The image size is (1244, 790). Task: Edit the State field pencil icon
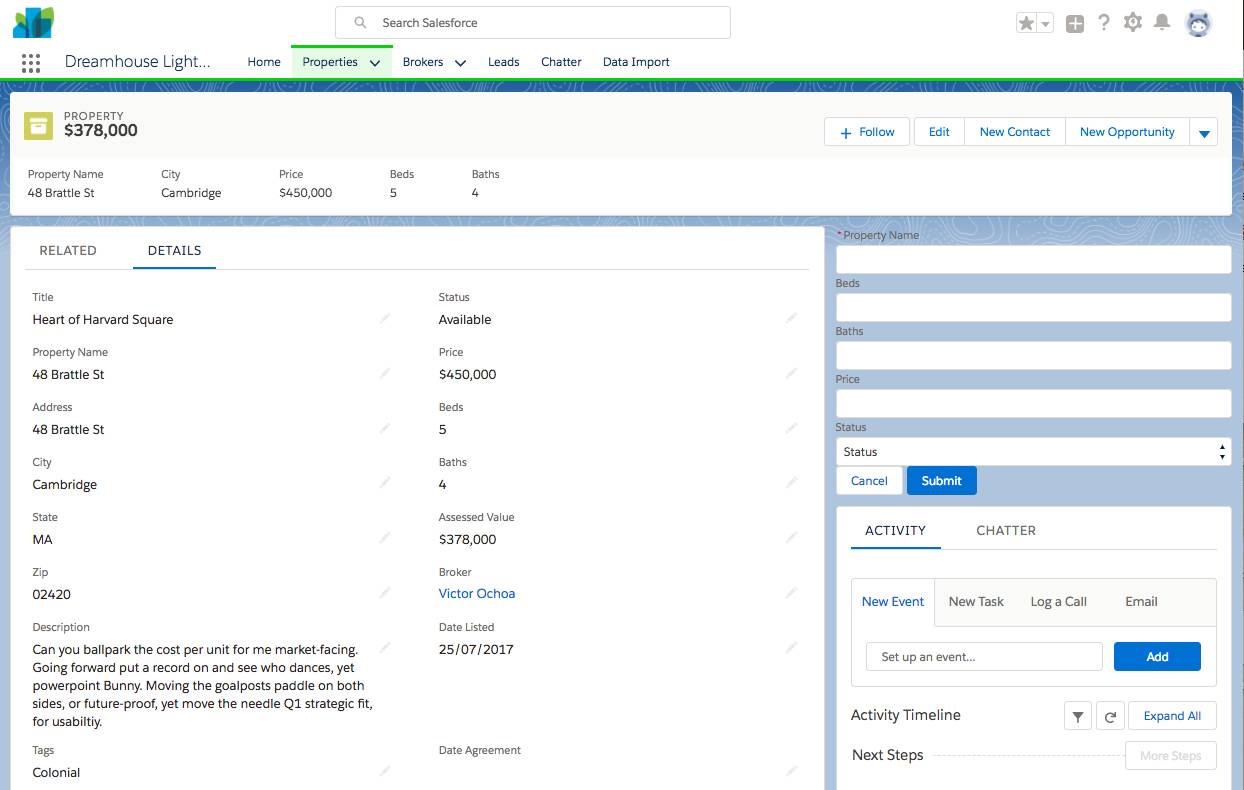[x=385, y=538]
